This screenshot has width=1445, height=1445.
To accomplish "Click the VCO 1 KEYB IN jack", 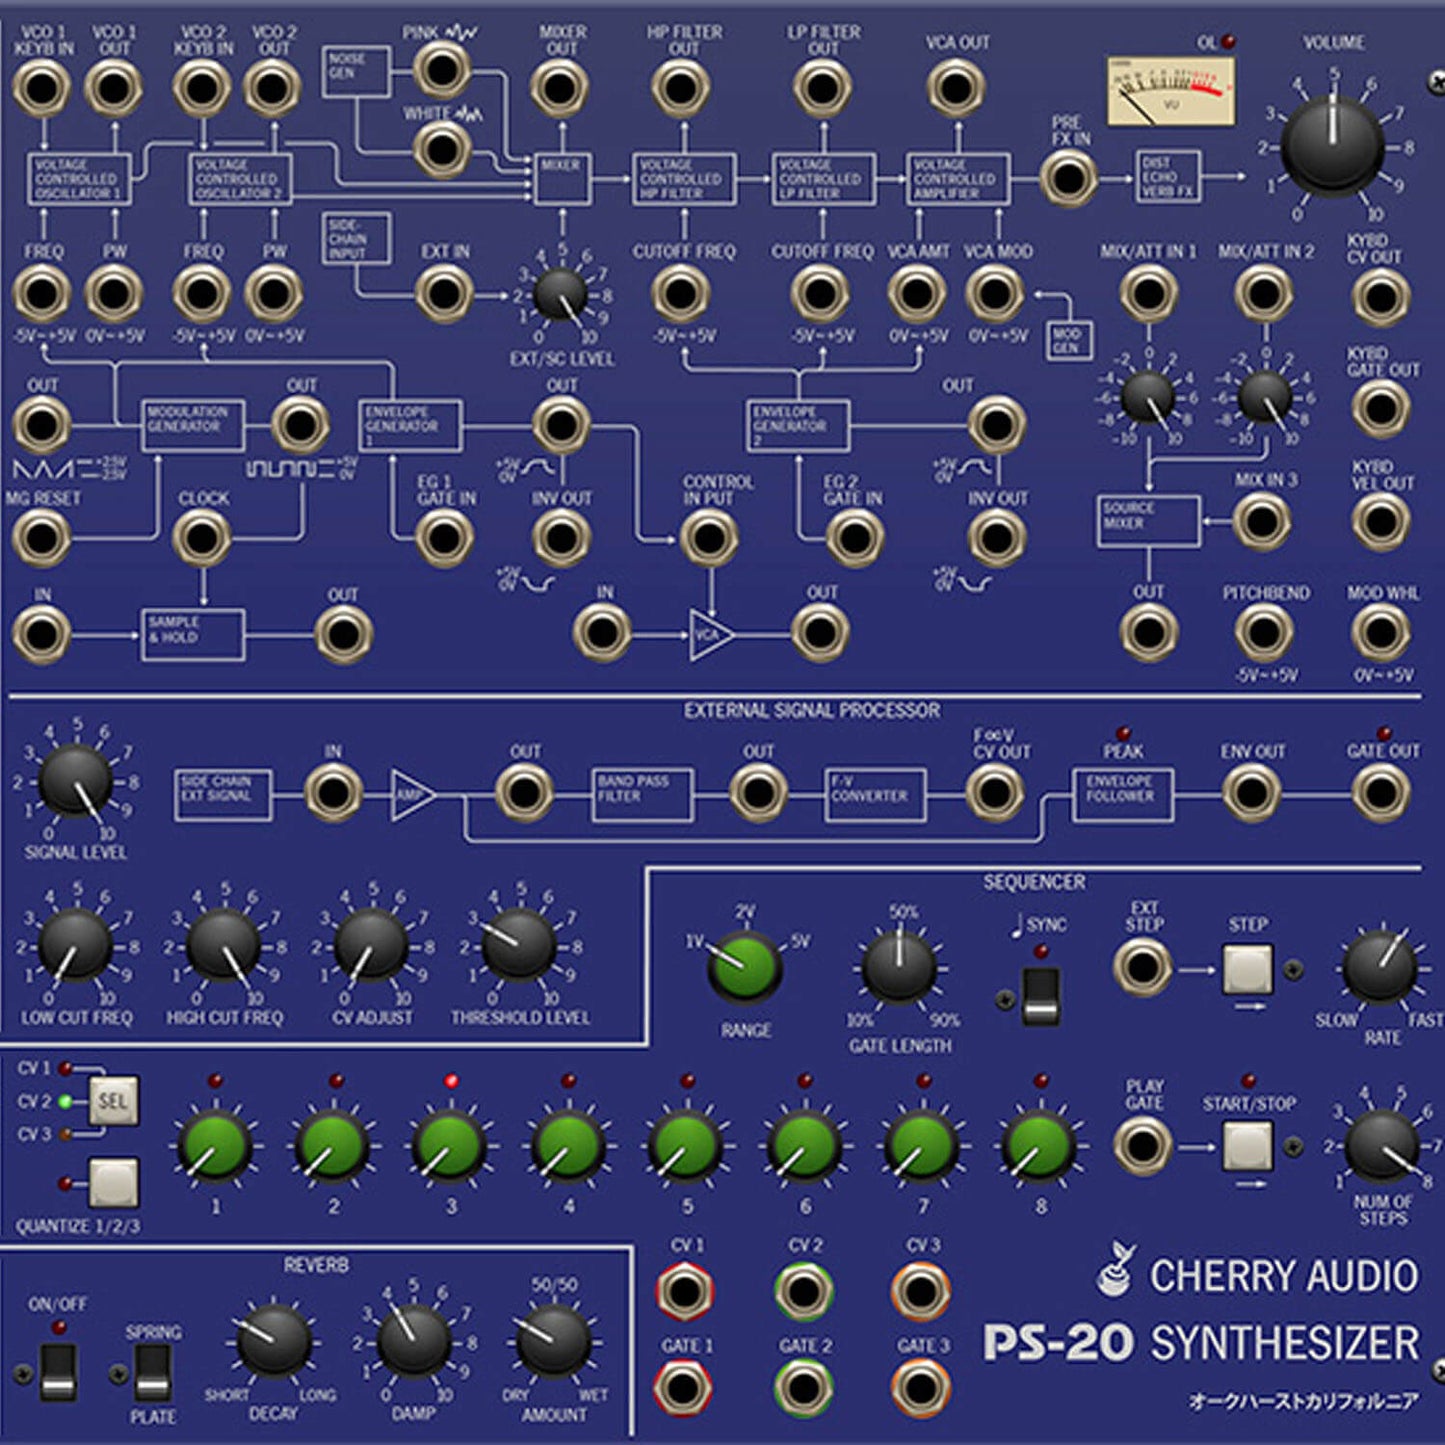I will [x=42, y=88].
